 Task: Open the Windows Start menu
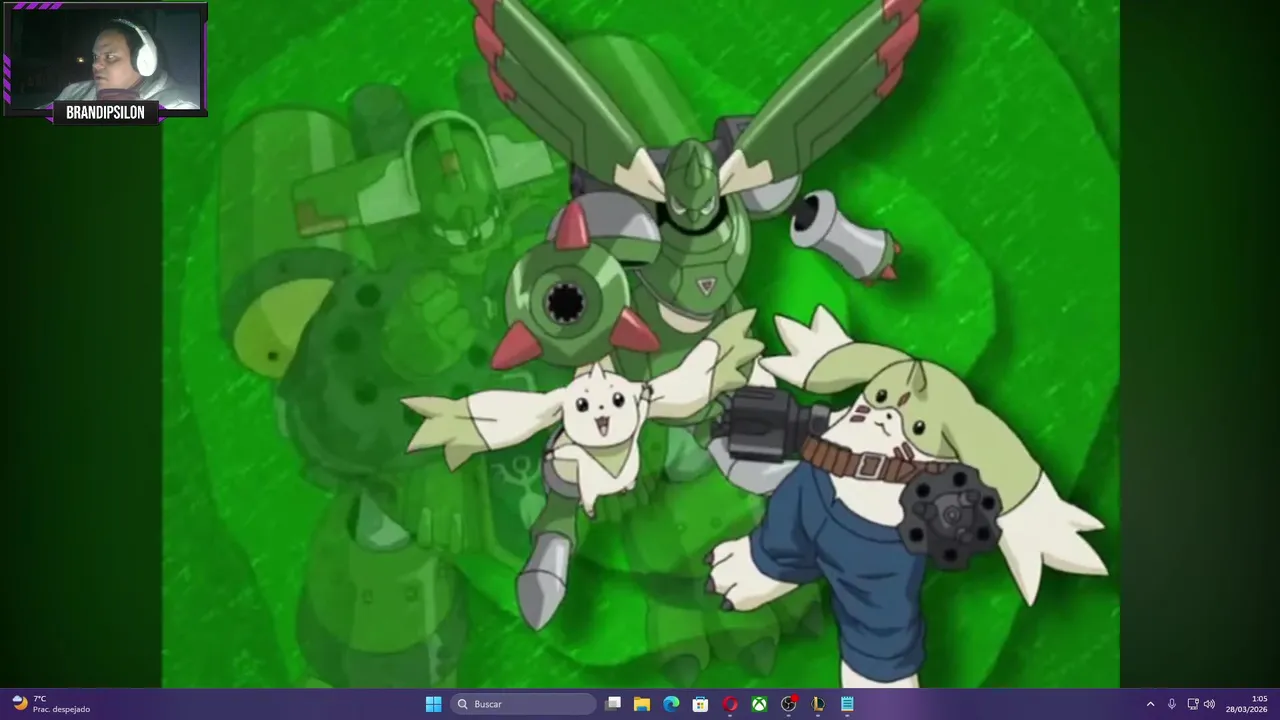click(x=433, y=704)
